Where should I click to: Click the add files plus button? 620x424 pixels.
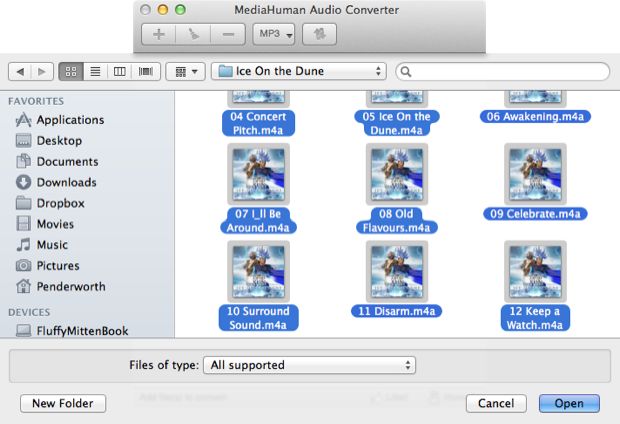coord(158,34)
